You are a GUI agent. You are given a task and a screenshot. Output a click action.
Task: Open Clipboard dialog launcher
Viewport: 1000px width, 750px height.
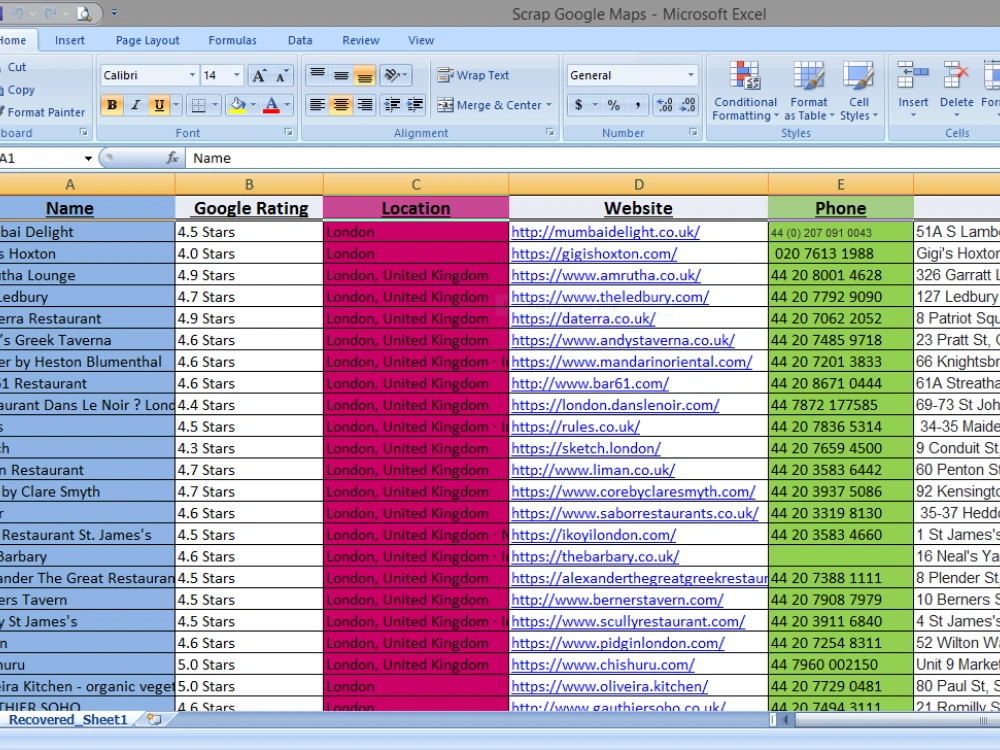(x=84, y=133)
